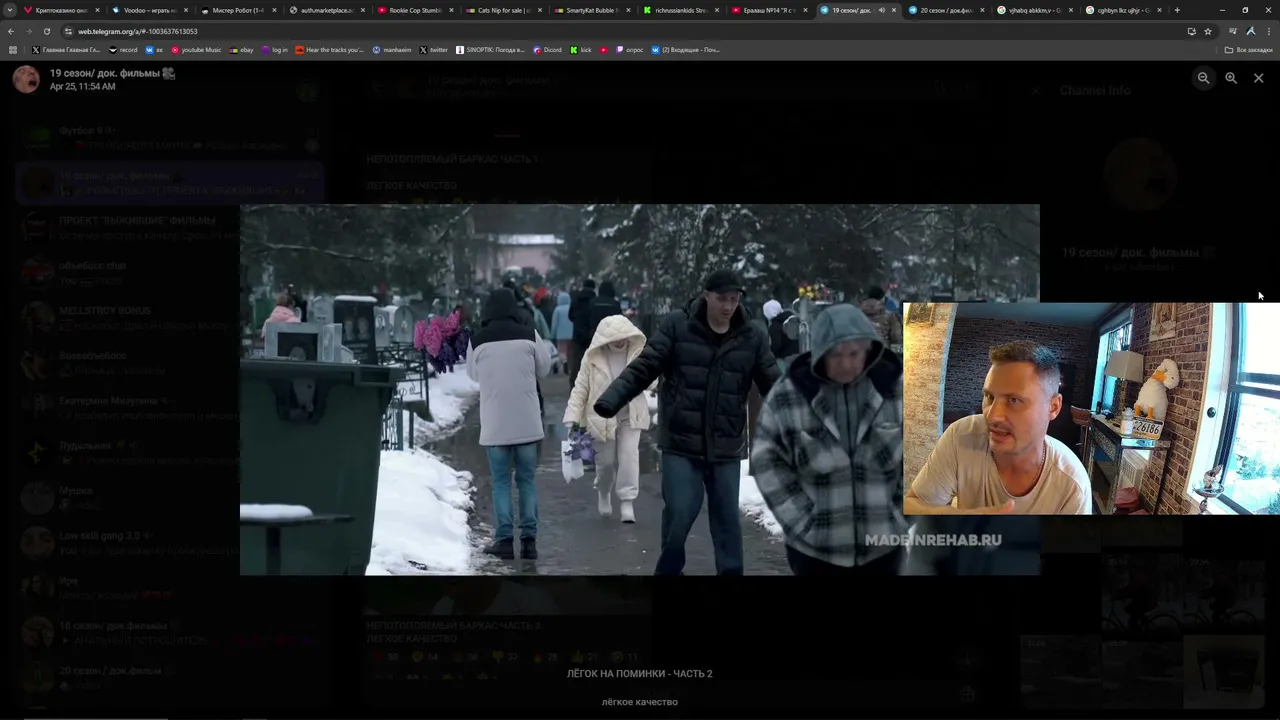The image size is (1280, 720).
Task: Open the media controls toolbar icon
Action: tap(1232, 31)
